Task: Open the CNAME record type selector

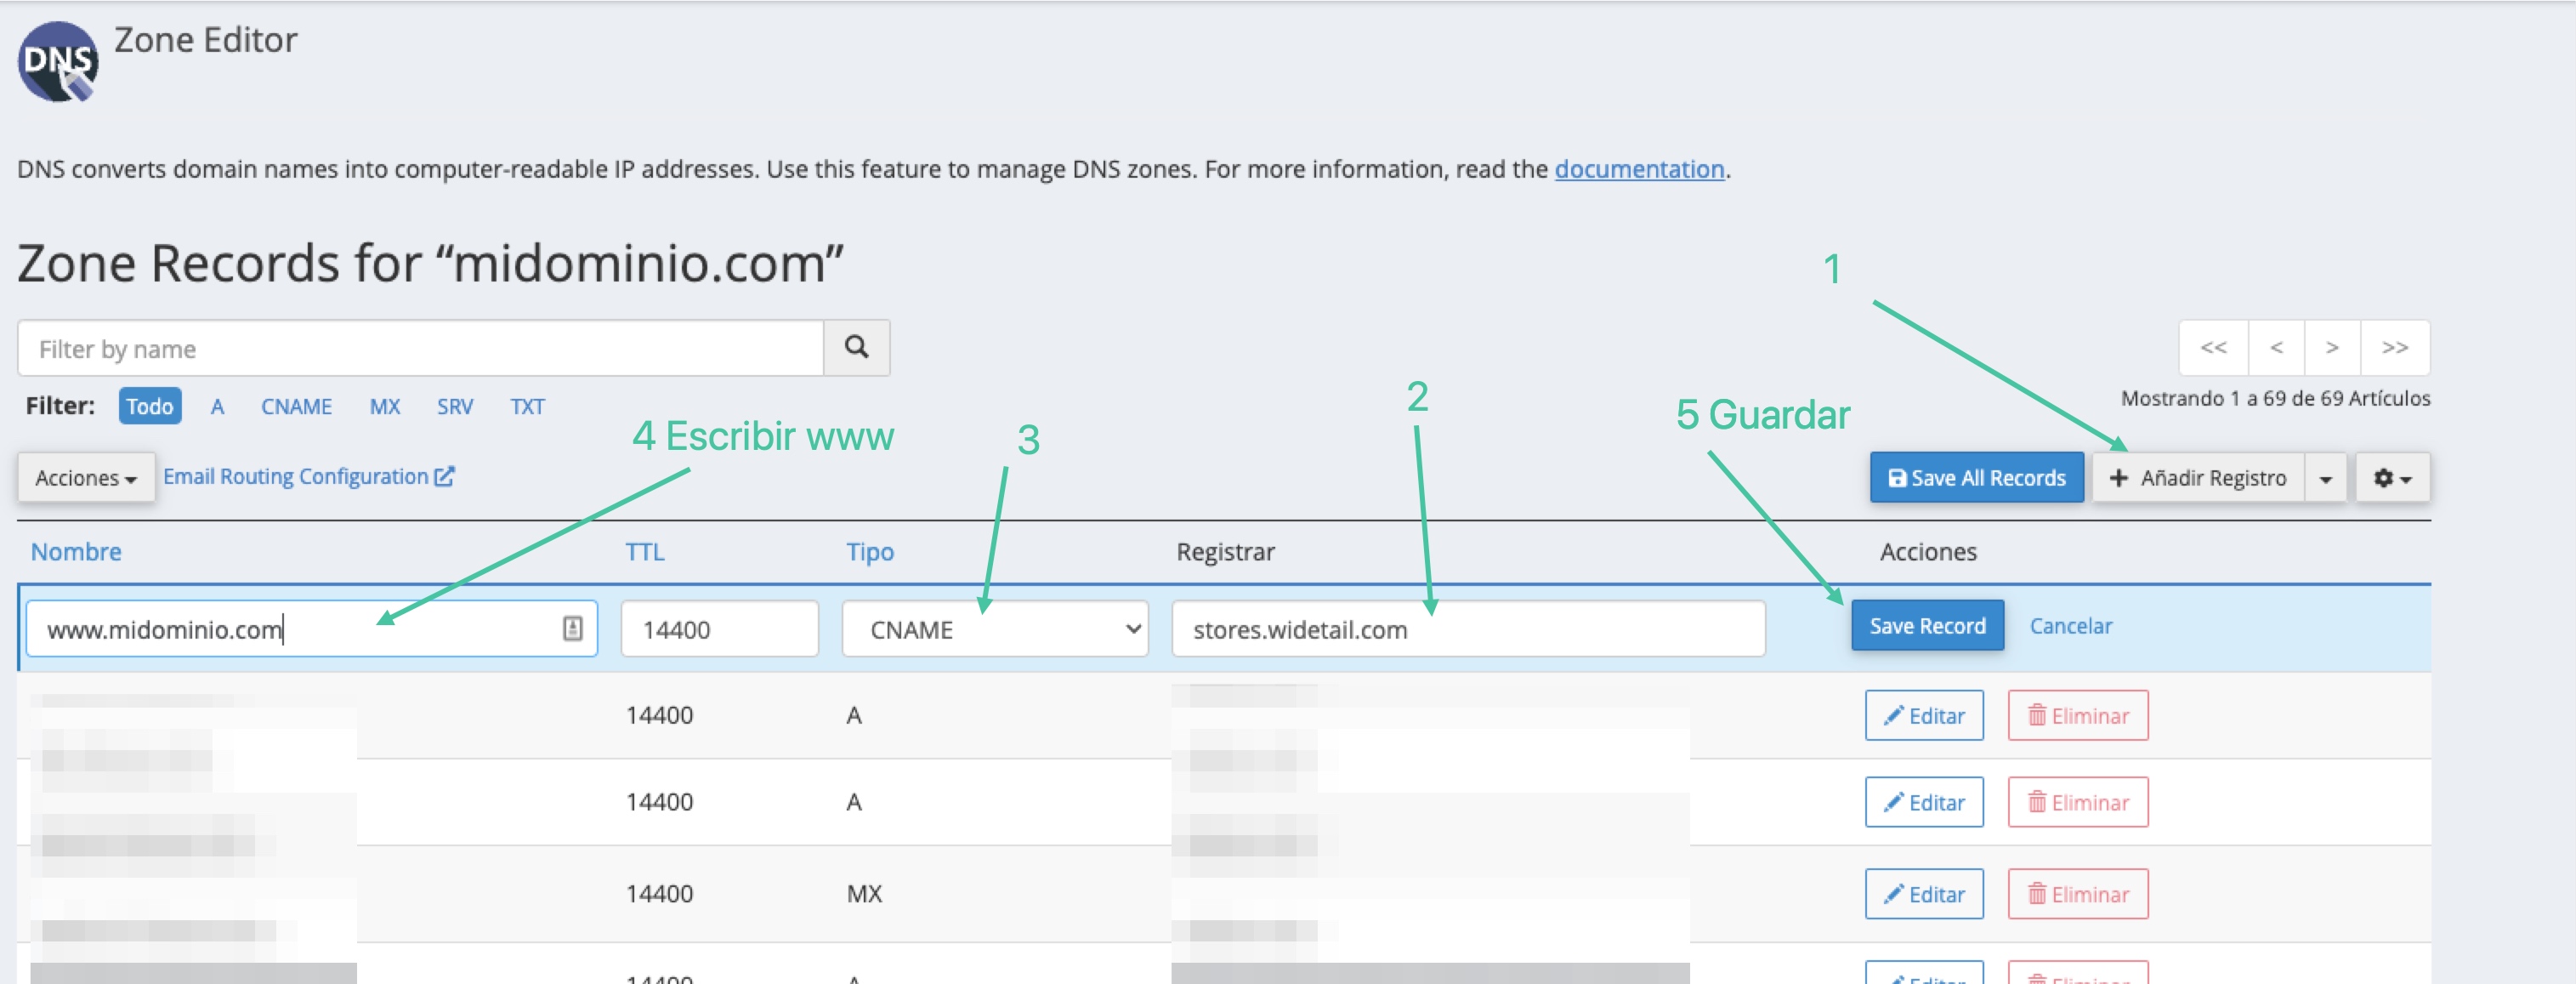Action: (x=994, y=629)
